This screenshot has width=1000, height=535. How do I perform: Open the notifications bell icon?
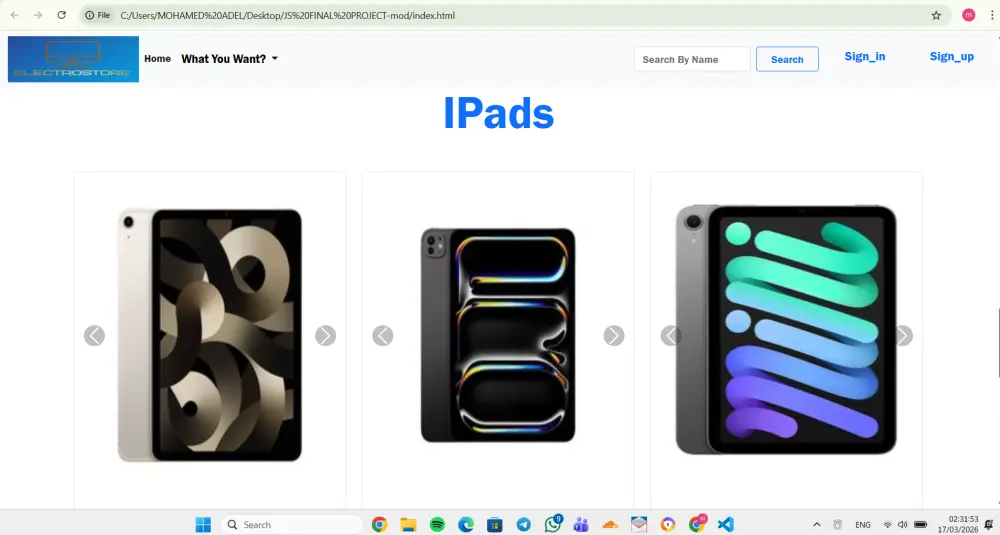pyautogui.click(x=989, y=525)
